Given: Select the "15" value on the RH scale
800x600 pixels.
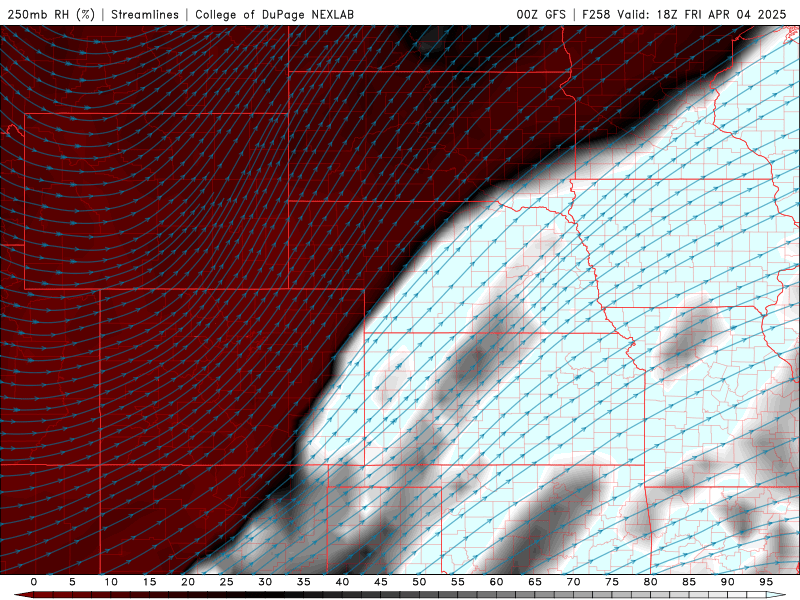Looking at the screenshot, I should (x=149, y=582).
